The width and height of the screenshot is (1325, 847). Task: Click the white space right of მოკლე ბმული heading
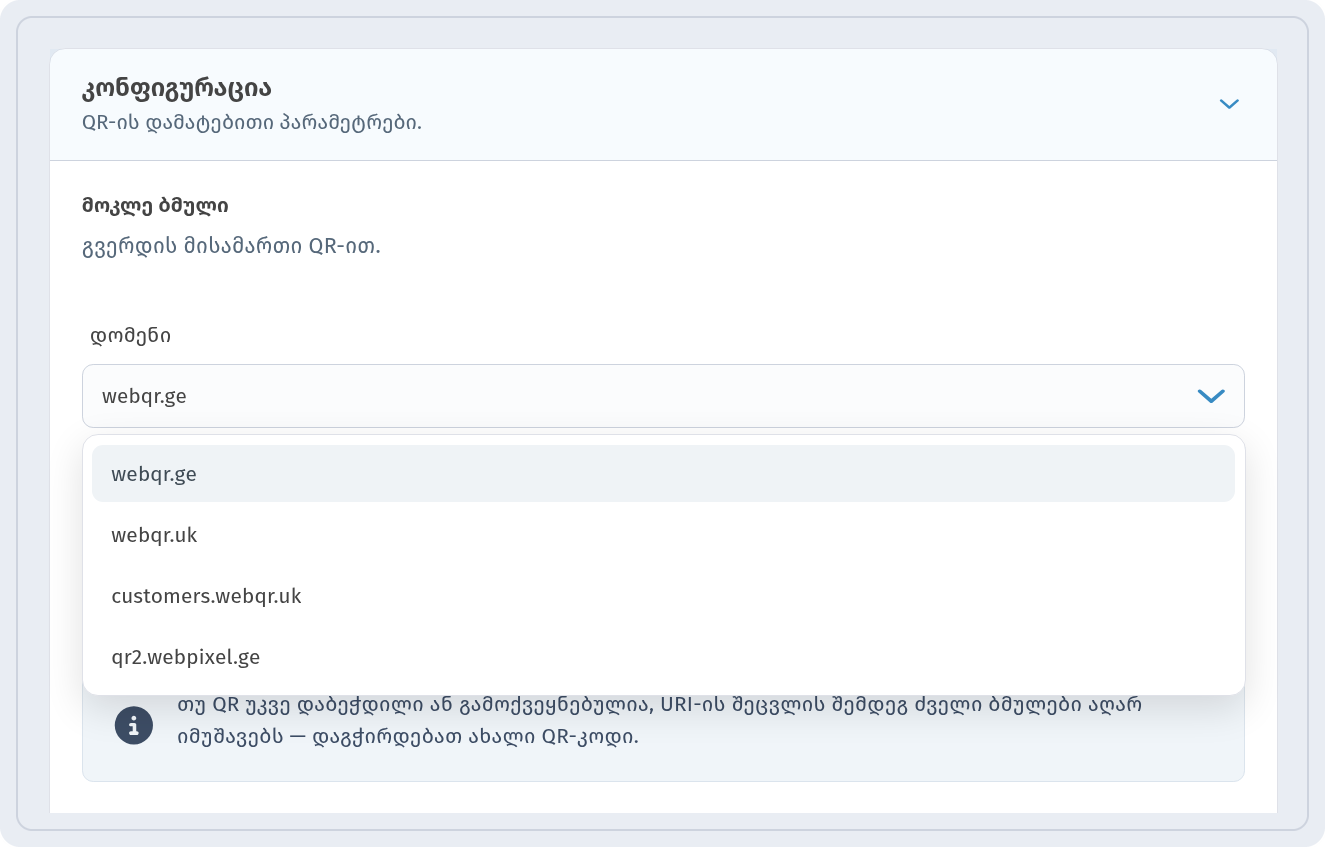tap(700, 206)
